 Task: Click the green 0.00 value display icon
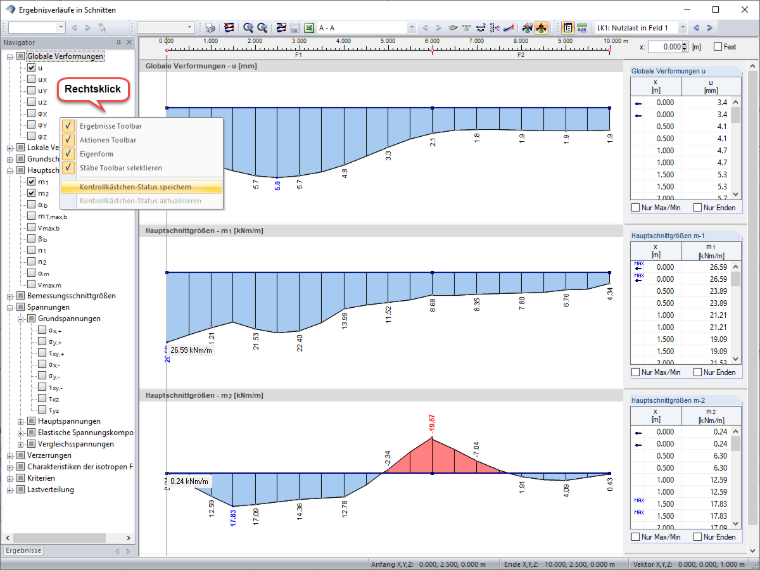click(582, 28)
